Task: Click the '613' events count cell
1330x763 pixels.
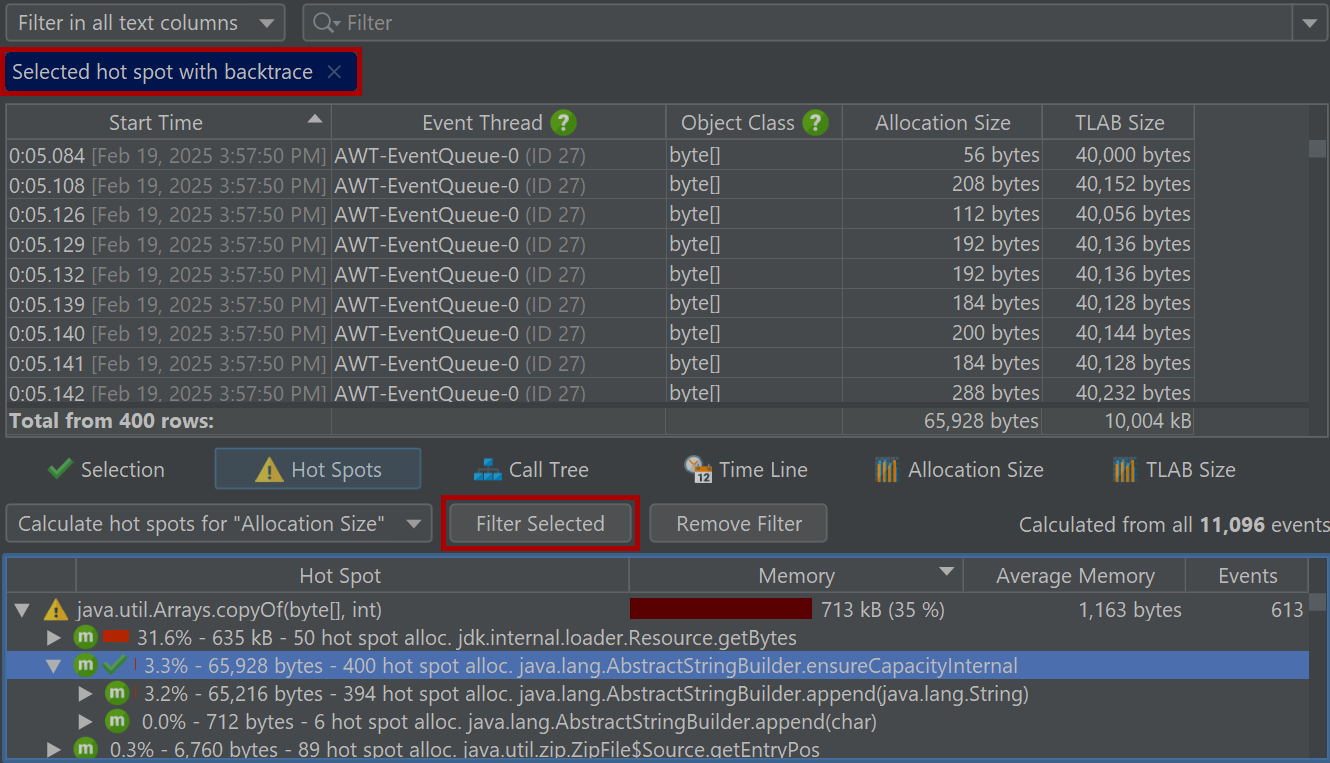Action: click(x=1287, y=609)
